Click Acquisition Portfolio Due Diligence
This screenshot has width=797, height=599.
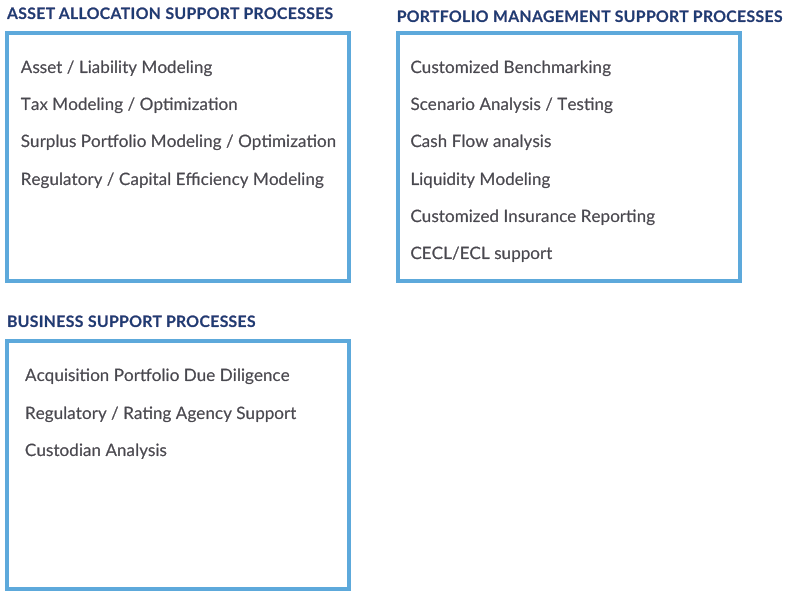(x=157, y=376)
